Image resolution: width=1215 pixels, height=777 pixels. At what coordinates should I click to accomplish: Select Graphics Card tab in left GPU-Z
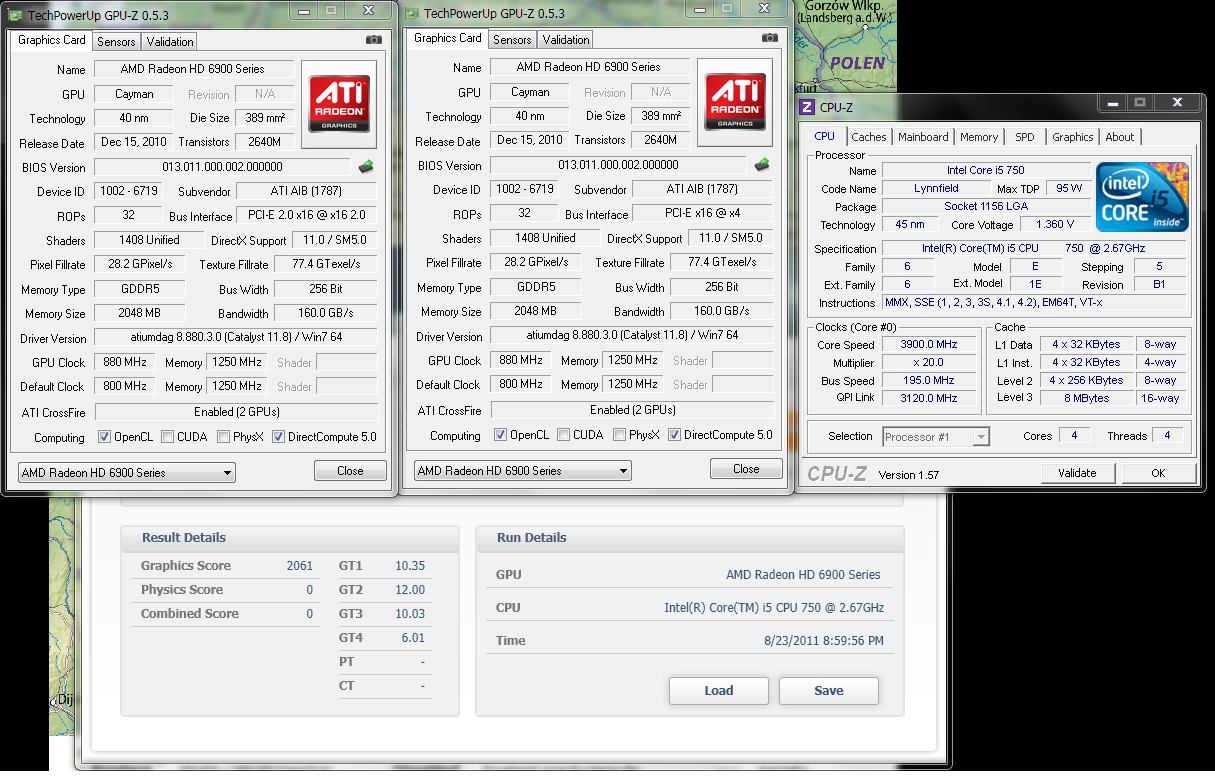pos(52,40)
